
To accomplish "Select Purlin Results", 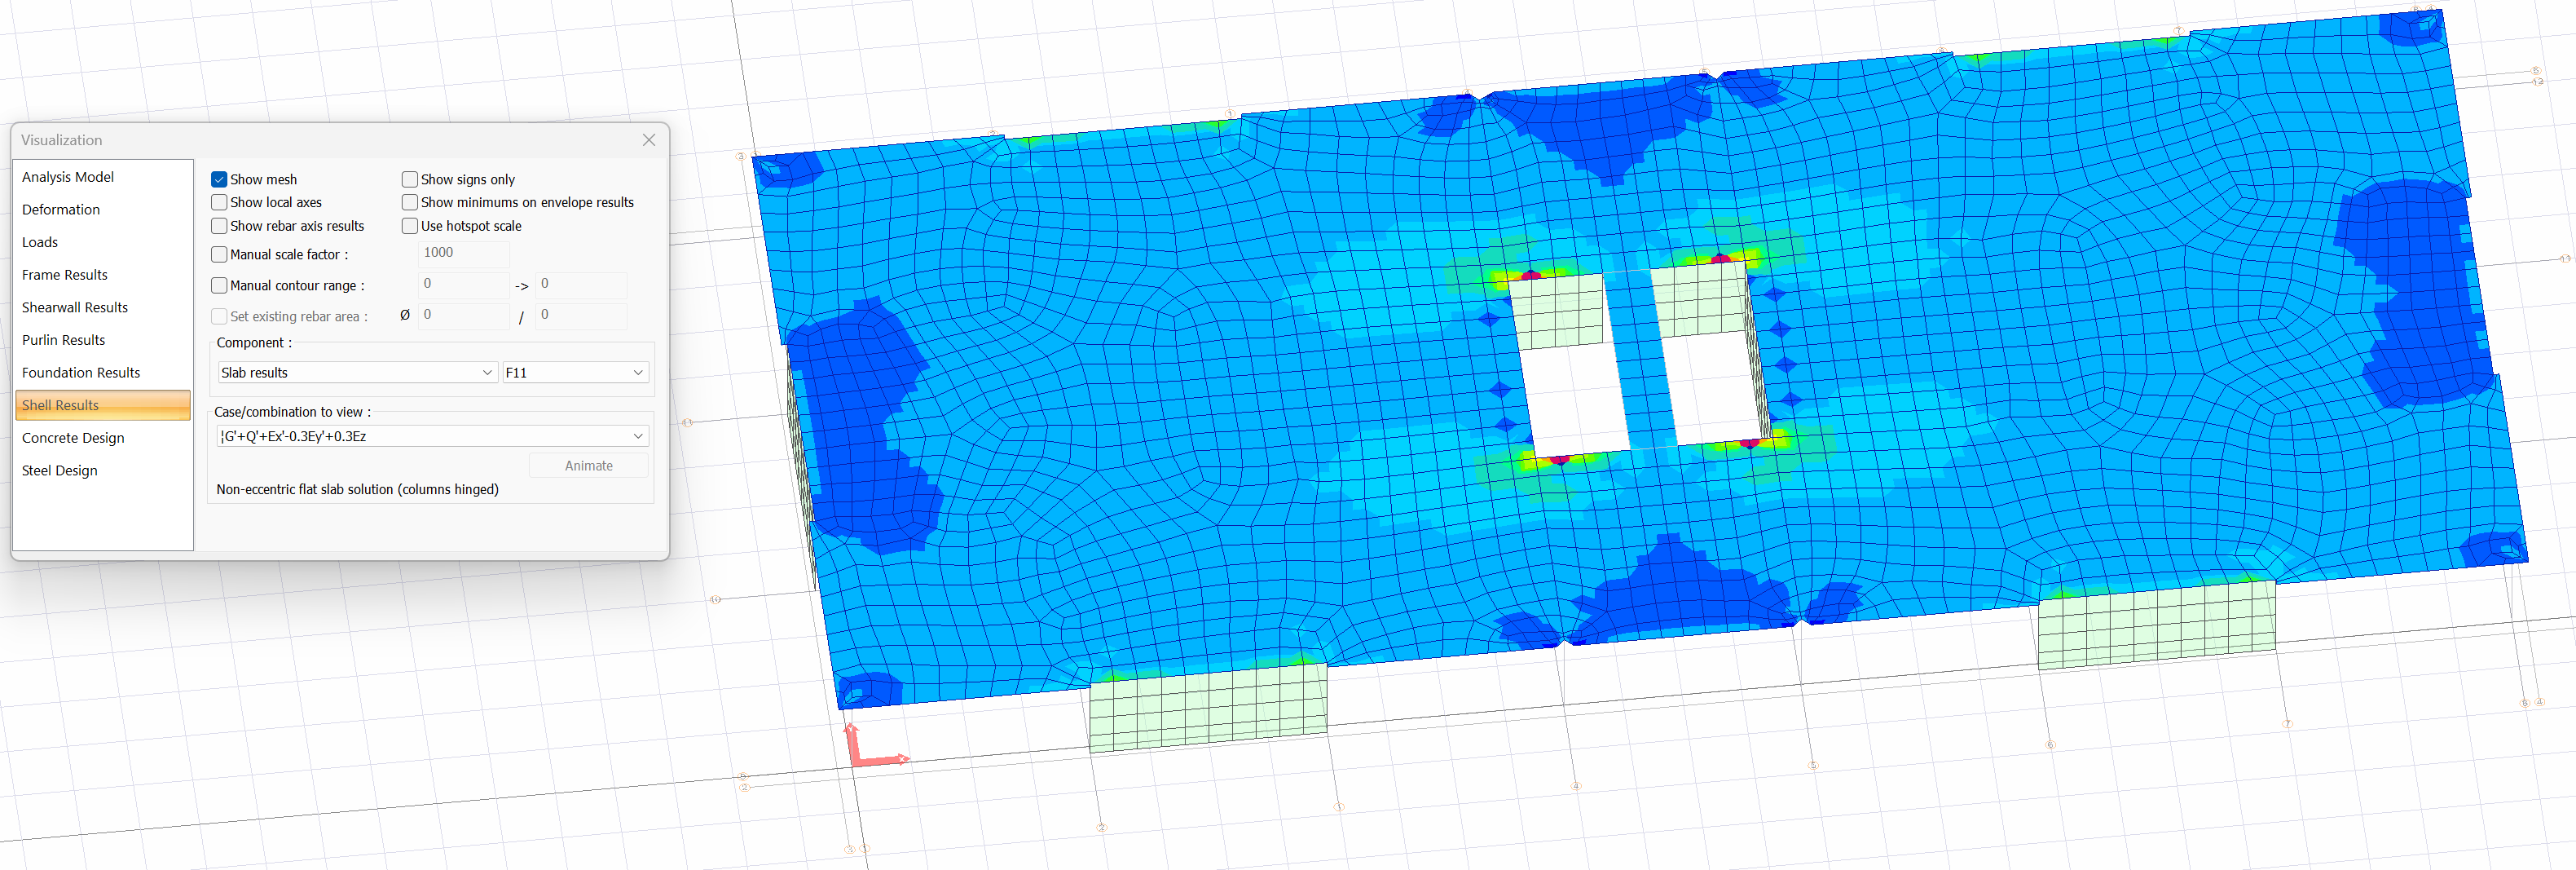I will point(63,339).
